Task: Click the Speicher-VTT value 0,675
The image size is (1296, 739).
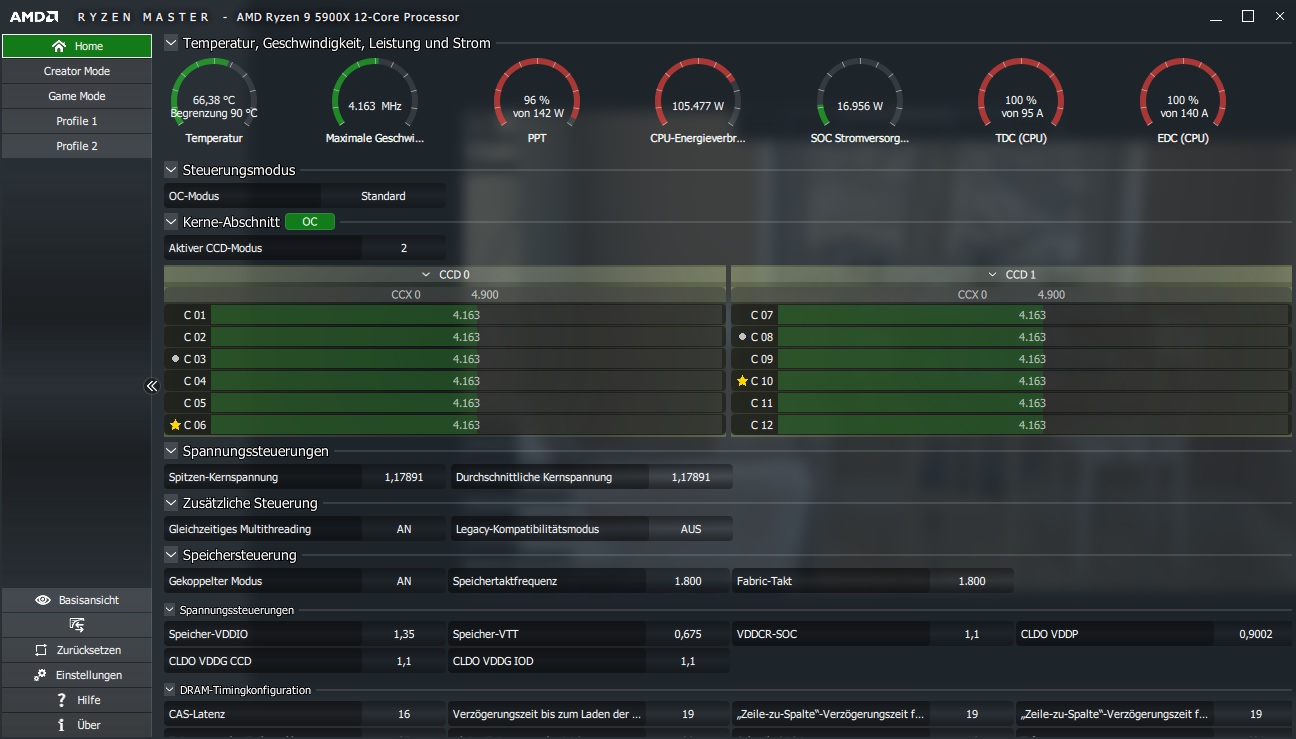Action: (x=688, y=634)
